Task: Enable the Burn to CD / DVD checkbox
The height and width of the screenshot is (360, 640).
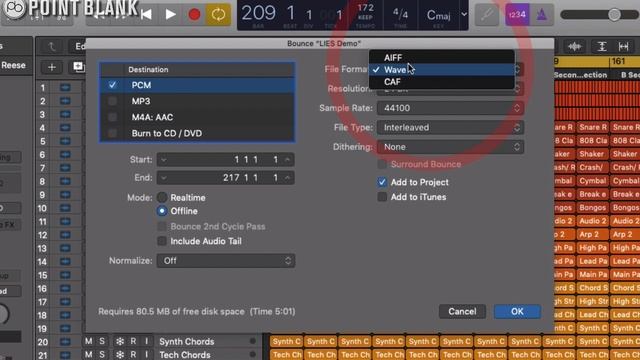Action: [x=112, y=133]
